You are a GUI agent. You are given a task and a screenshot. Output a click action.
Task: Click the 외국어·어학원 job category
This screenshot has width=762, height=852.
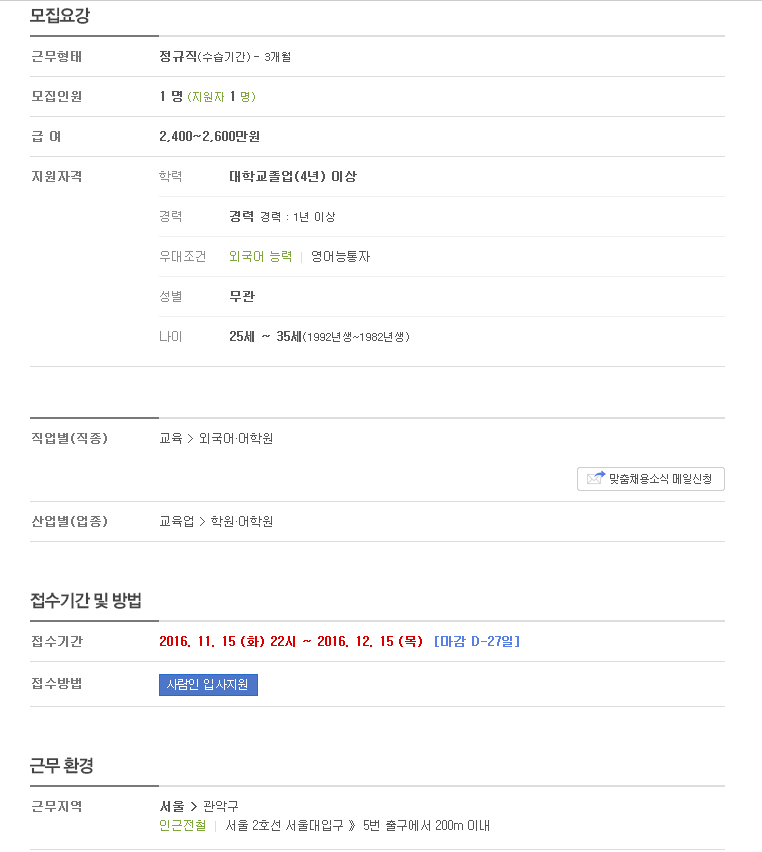tap(236, 438)
